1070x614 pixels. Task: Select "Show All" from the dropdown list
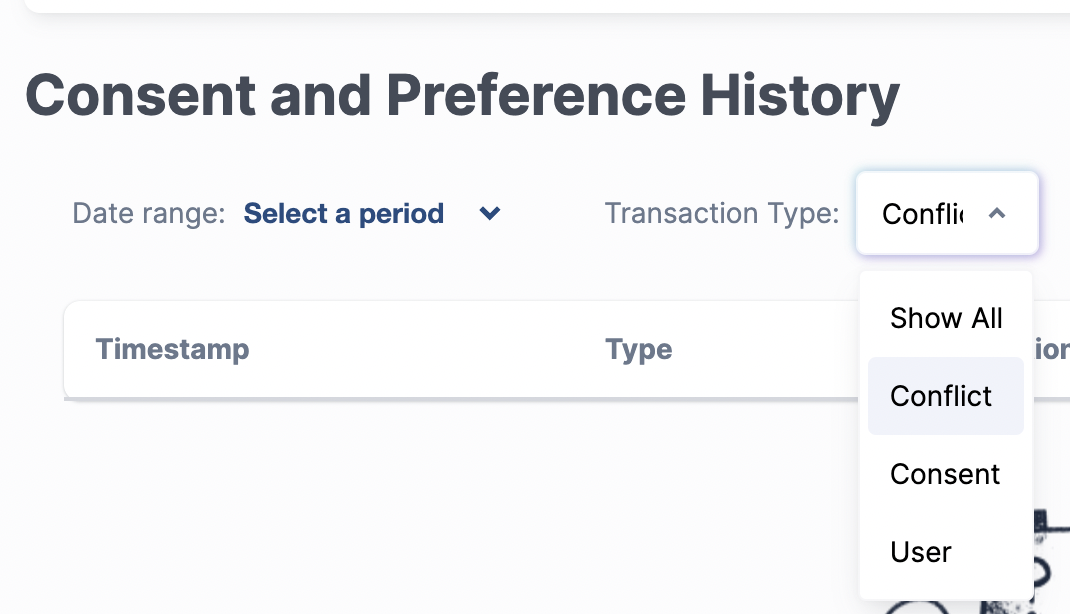pyautogui.click(x=945, y=318)
